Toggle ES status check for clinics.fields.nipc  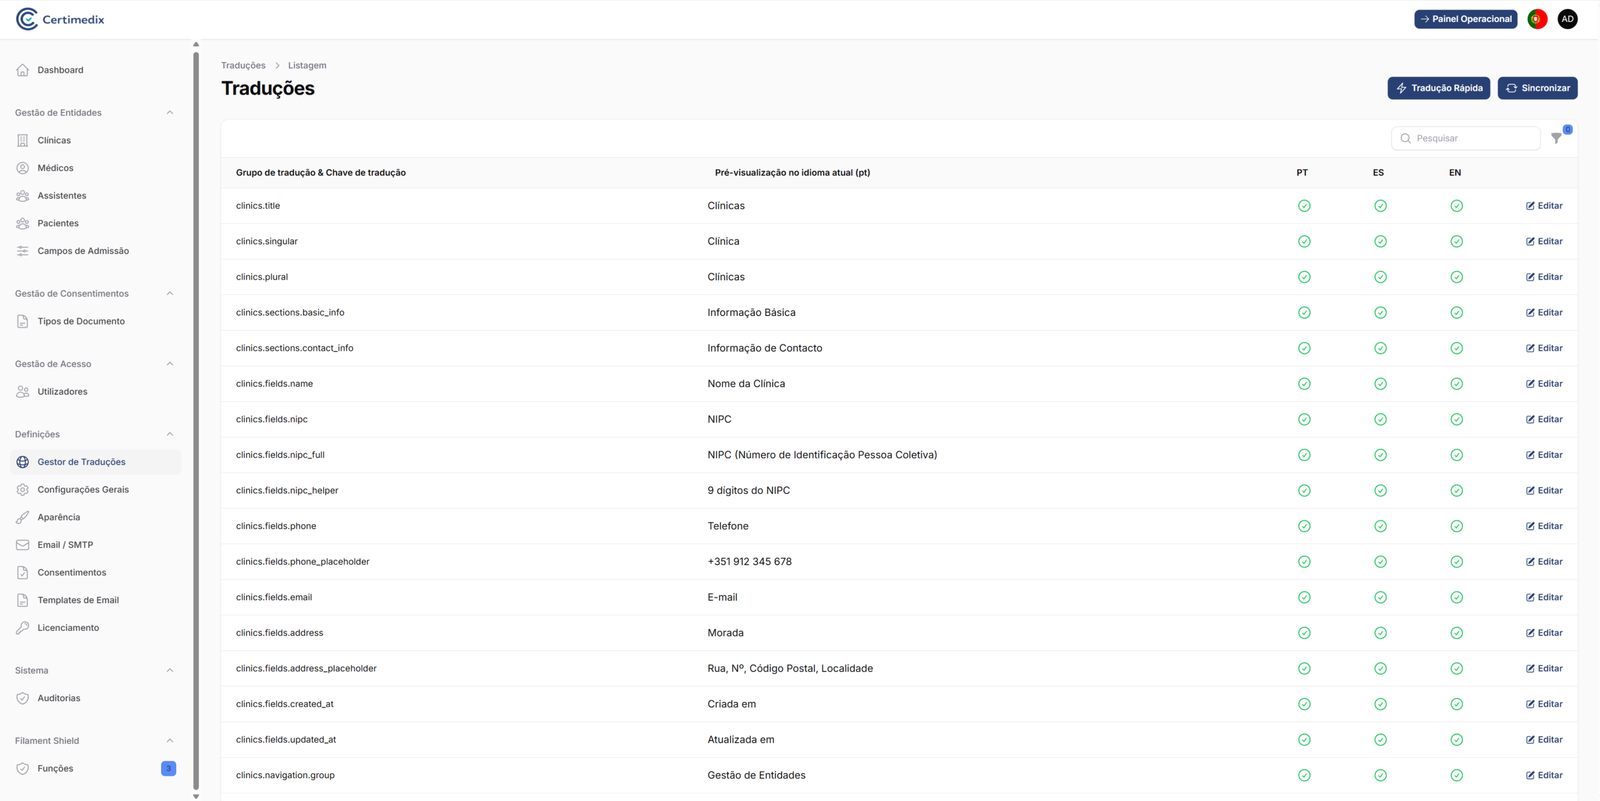1380,420
